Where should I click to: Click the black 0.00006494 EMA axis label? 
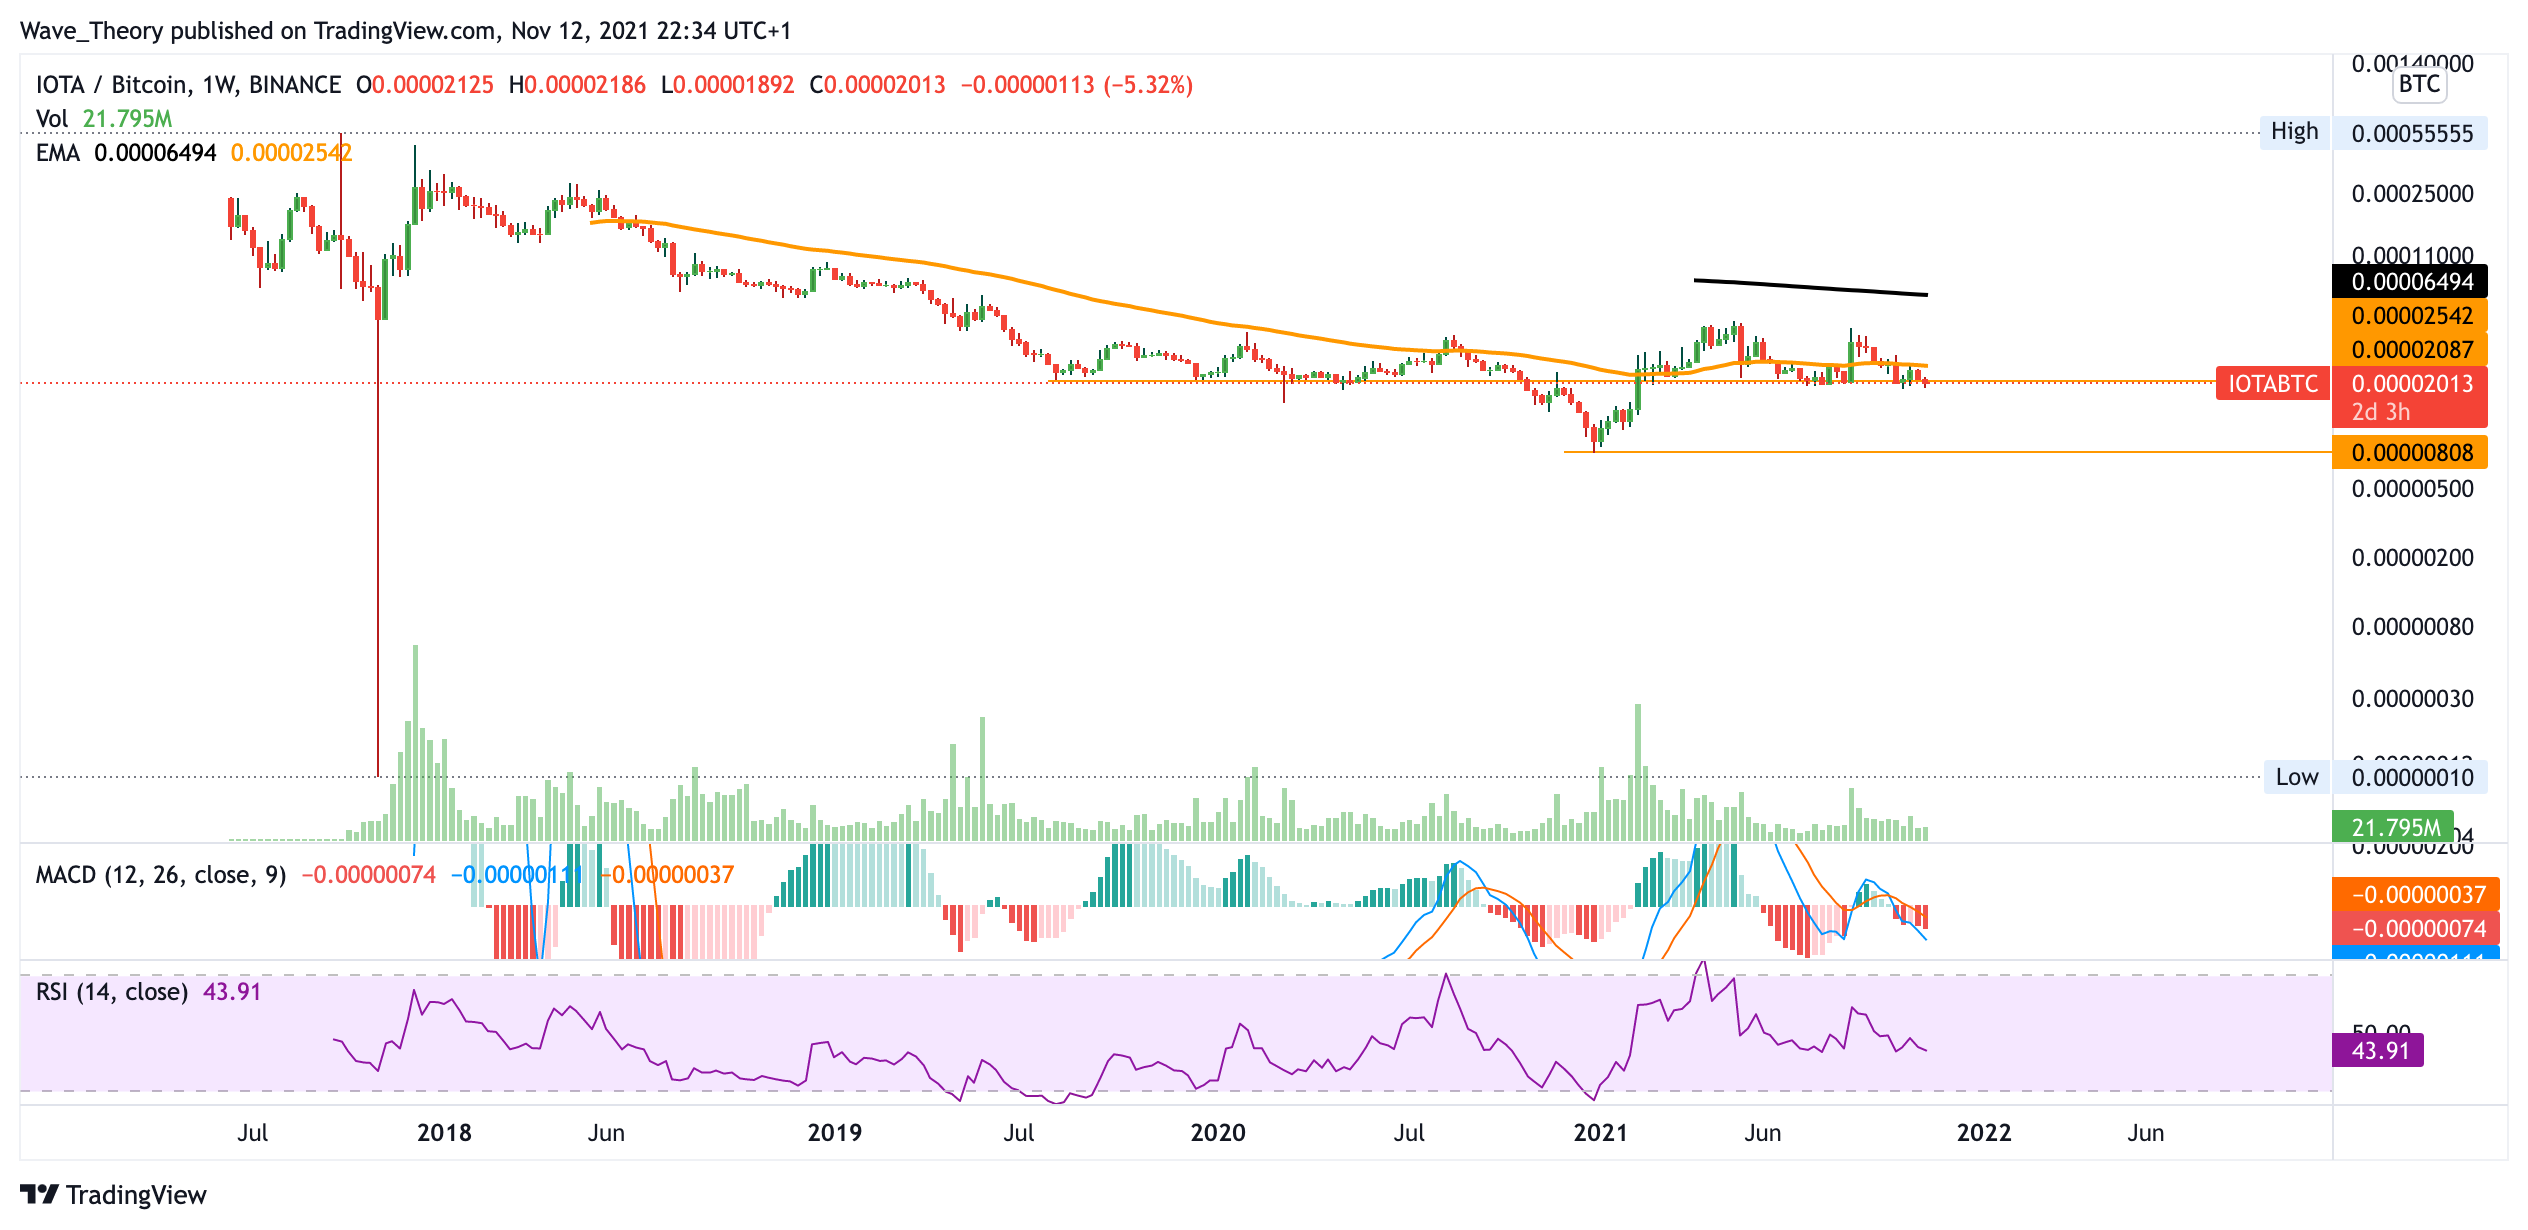2411,282
